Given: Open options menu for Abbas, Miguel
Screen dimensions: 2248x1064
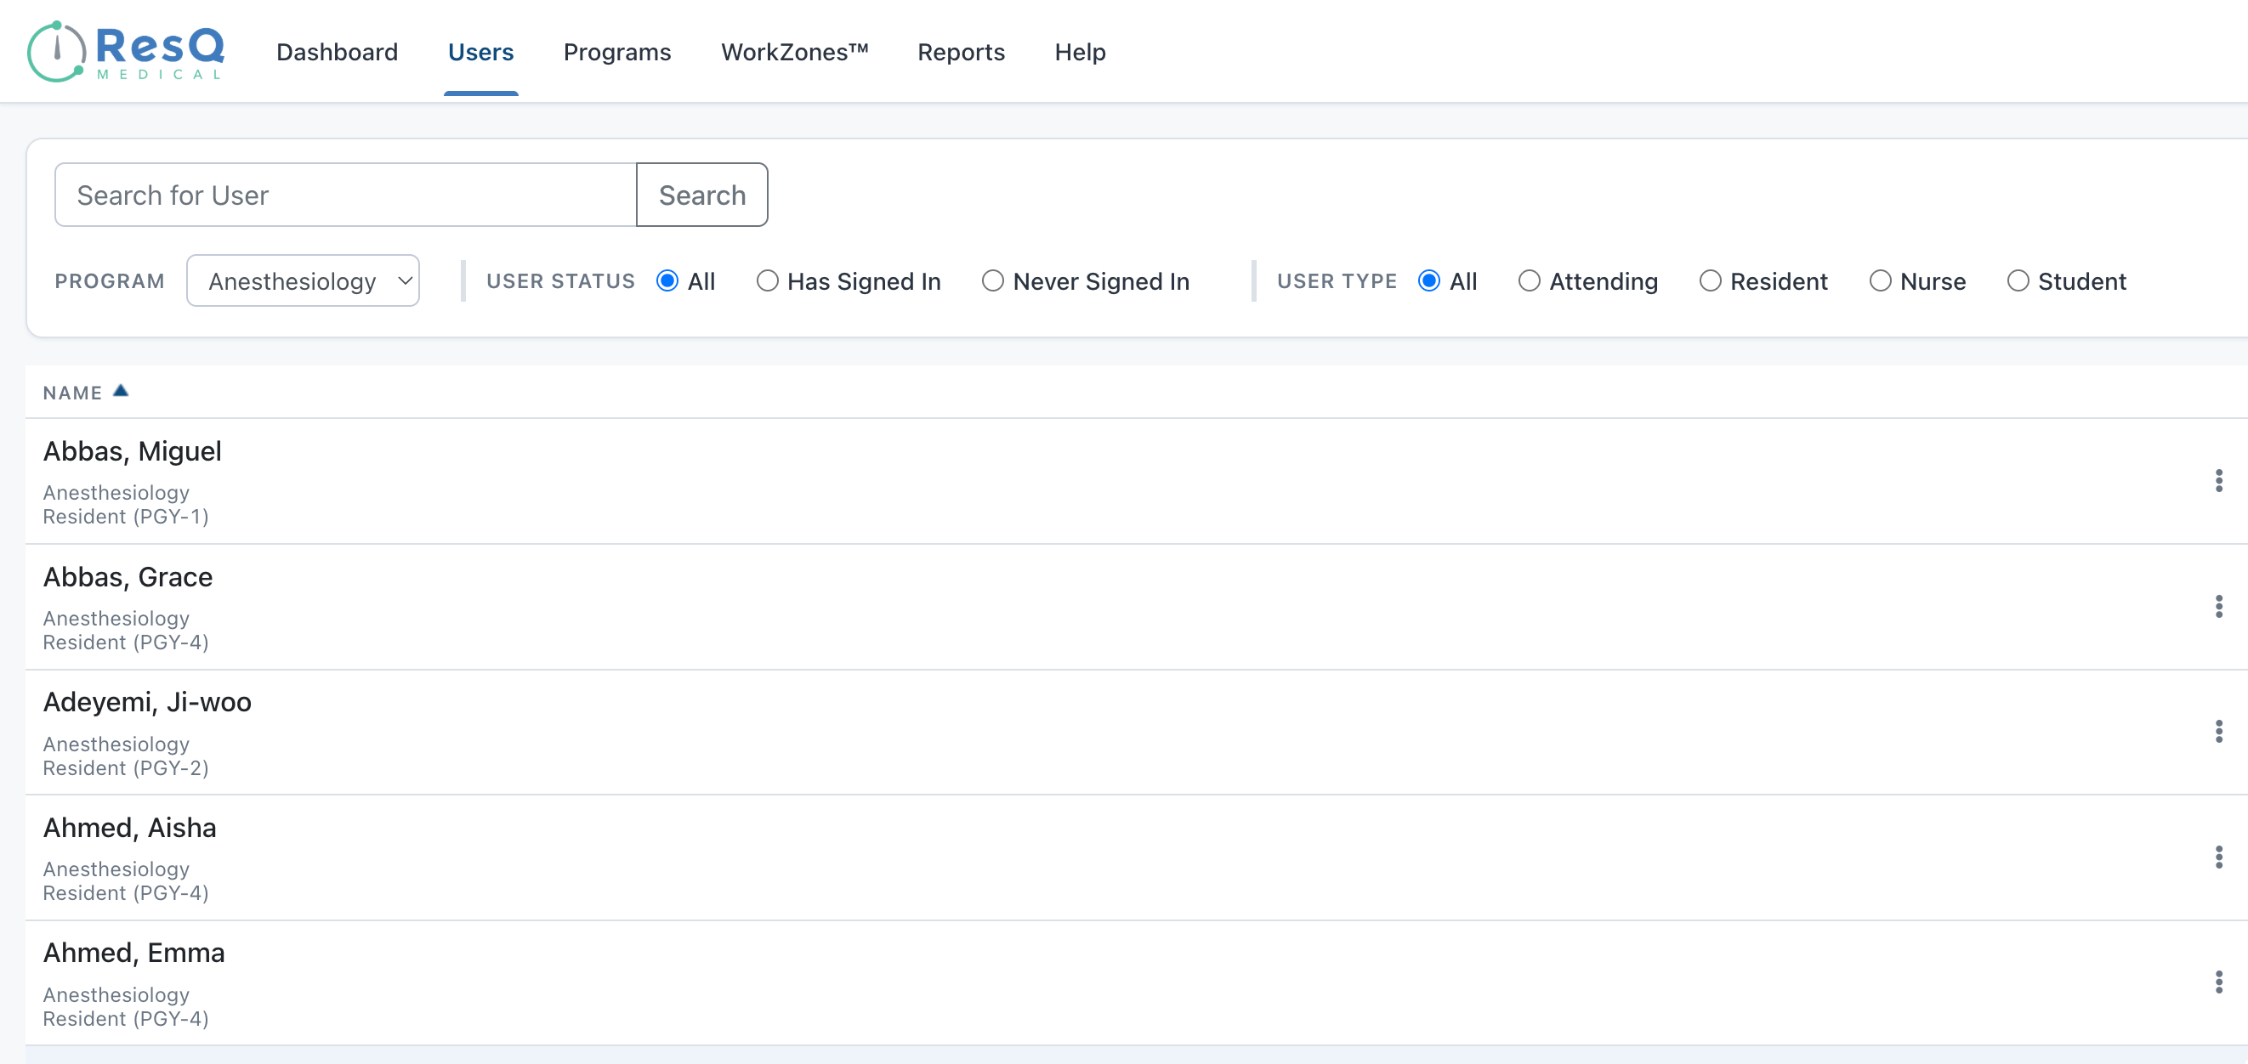Looking at the screenshot, I should [2218, 481].
